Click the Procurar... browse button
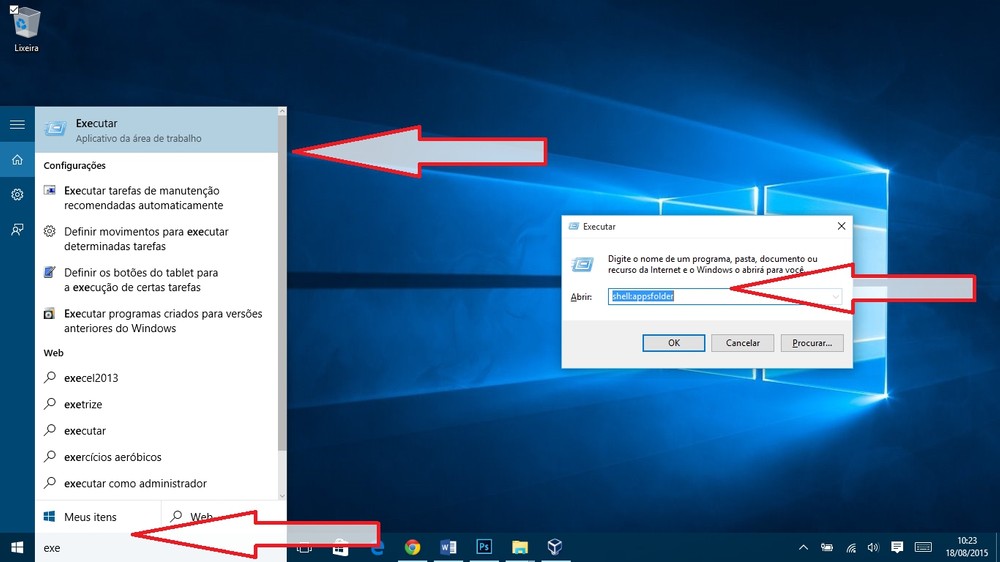 (813, 342)
